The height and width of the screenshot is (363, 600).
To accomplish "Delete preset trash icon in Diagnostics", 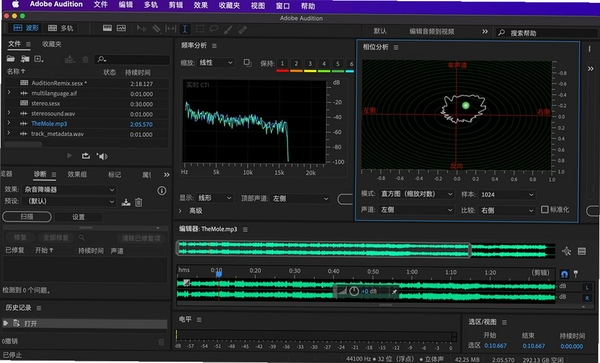I will (x=139, y=202).
